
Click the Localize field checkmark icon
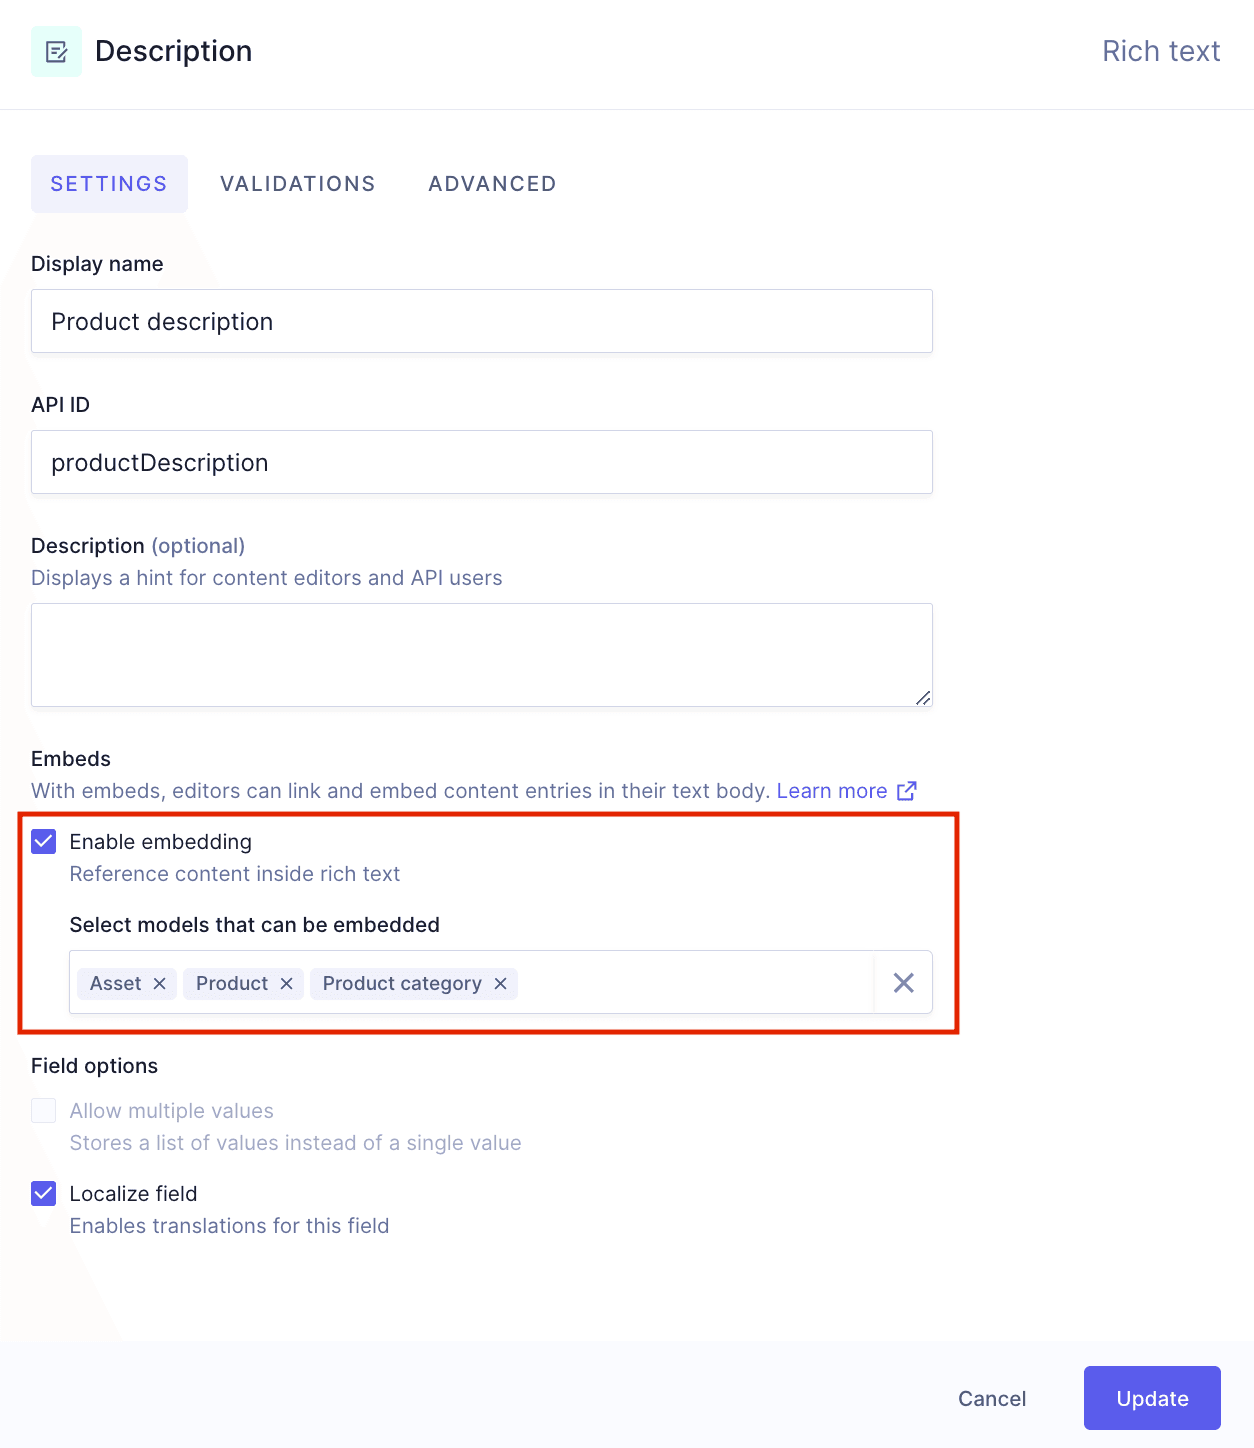(x=43, y=1193)
